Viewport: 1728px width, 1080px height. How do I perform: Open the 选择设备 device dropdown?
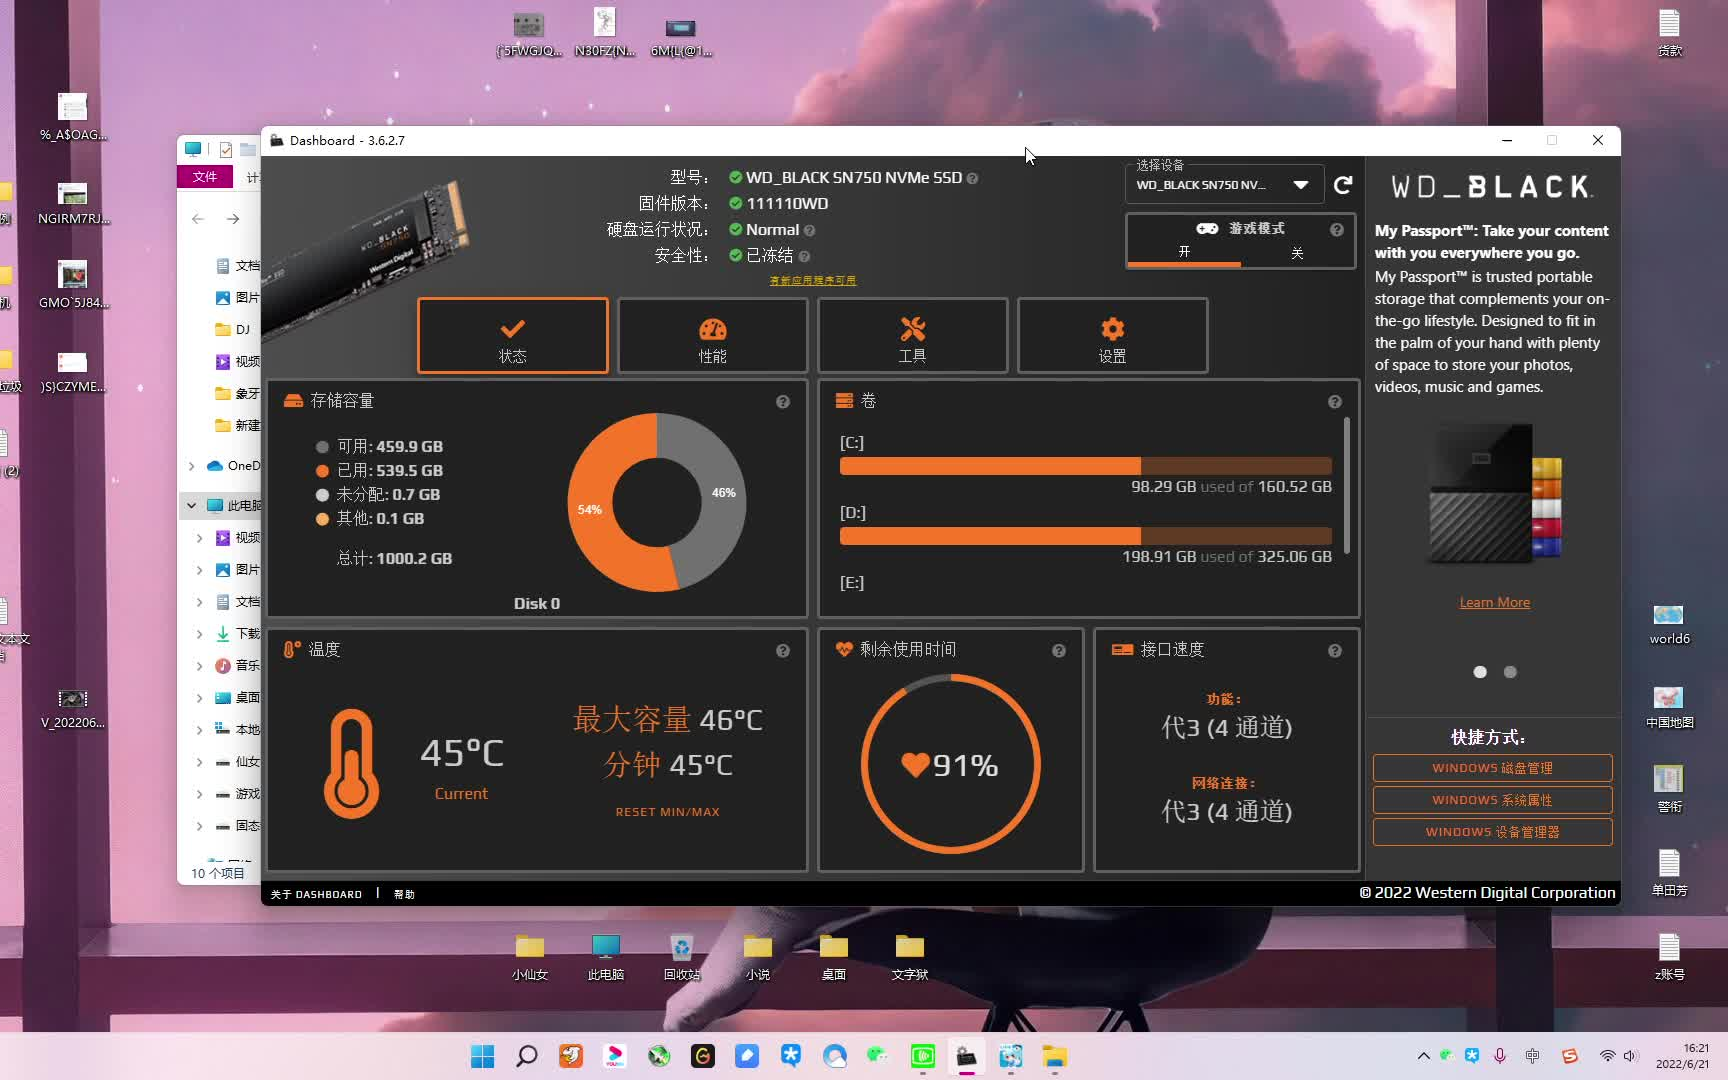point(1224,185)
